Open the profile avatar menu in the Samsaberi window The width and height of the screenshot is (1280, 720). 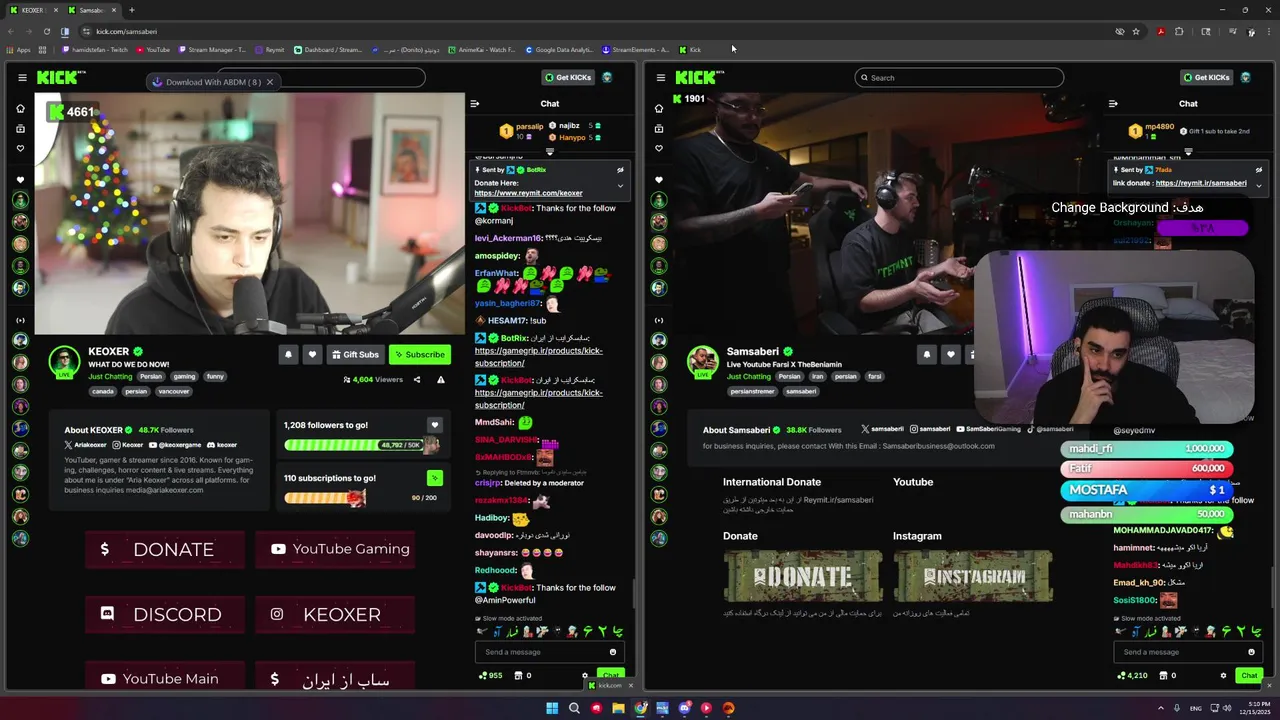(1245, 77)
